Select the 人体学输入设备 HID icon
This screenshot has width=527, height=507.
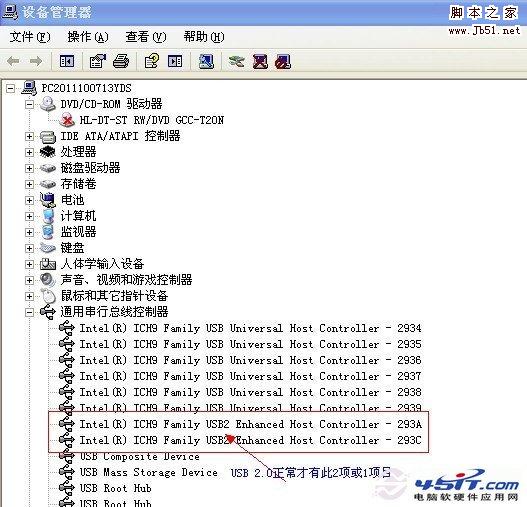[48, 264]
